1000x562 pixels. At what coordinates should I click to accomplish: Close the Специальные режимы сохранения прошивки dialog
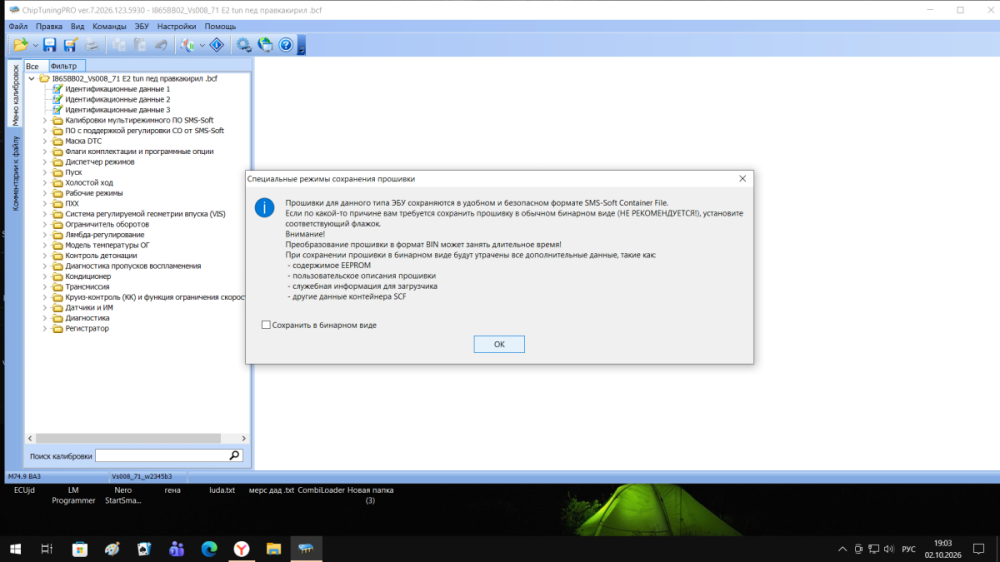[742, 179]
